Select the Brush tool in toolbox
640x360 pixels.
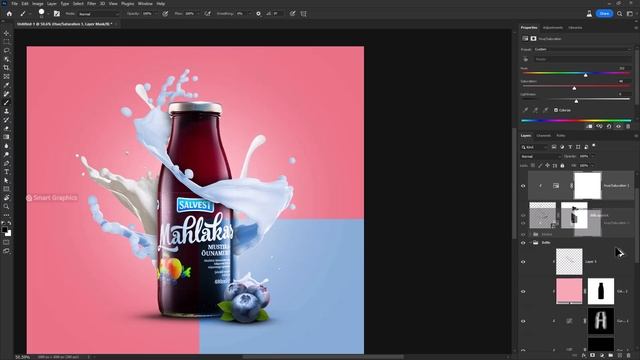click(6, 102)
